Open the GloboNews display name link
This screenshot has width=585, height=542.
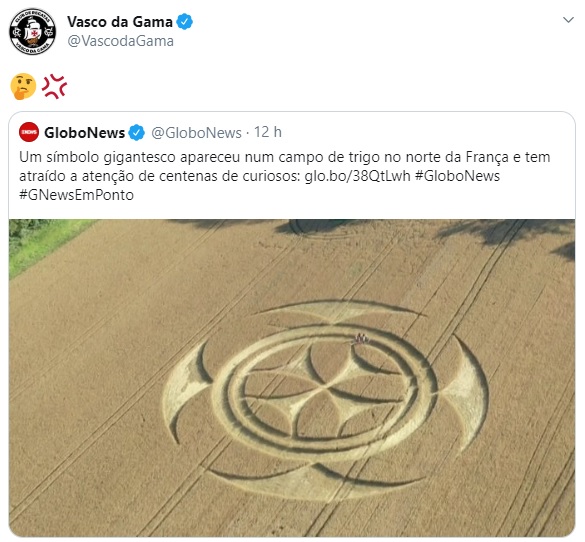pos(84,132)
